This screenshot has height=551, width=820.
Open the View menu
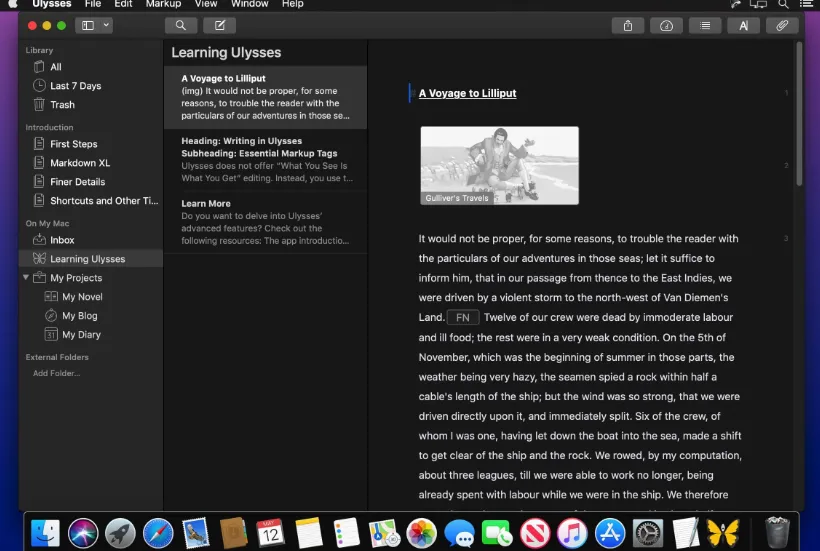point(206,4)
